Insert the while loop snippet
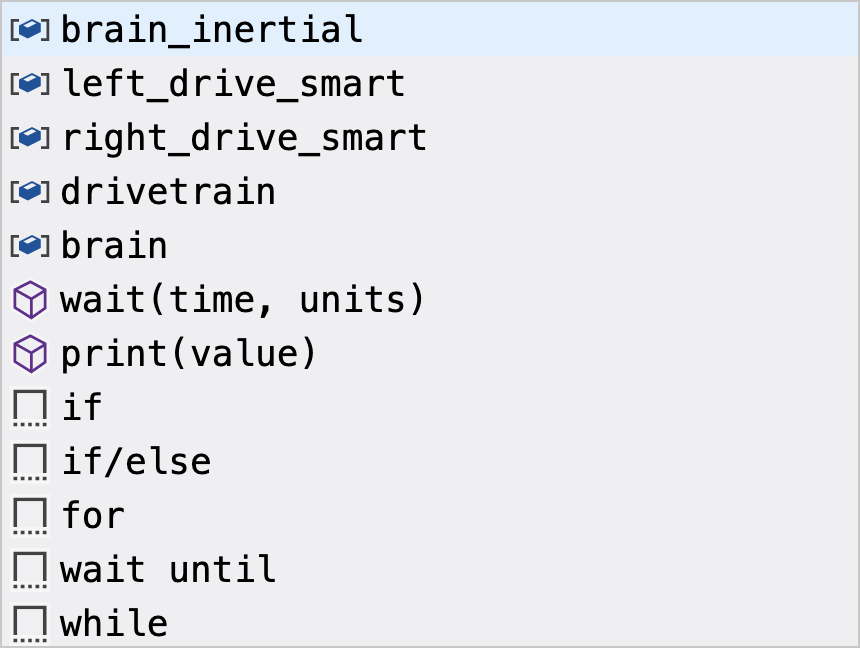The image size is (860, 648). click(x=113, y=622)
